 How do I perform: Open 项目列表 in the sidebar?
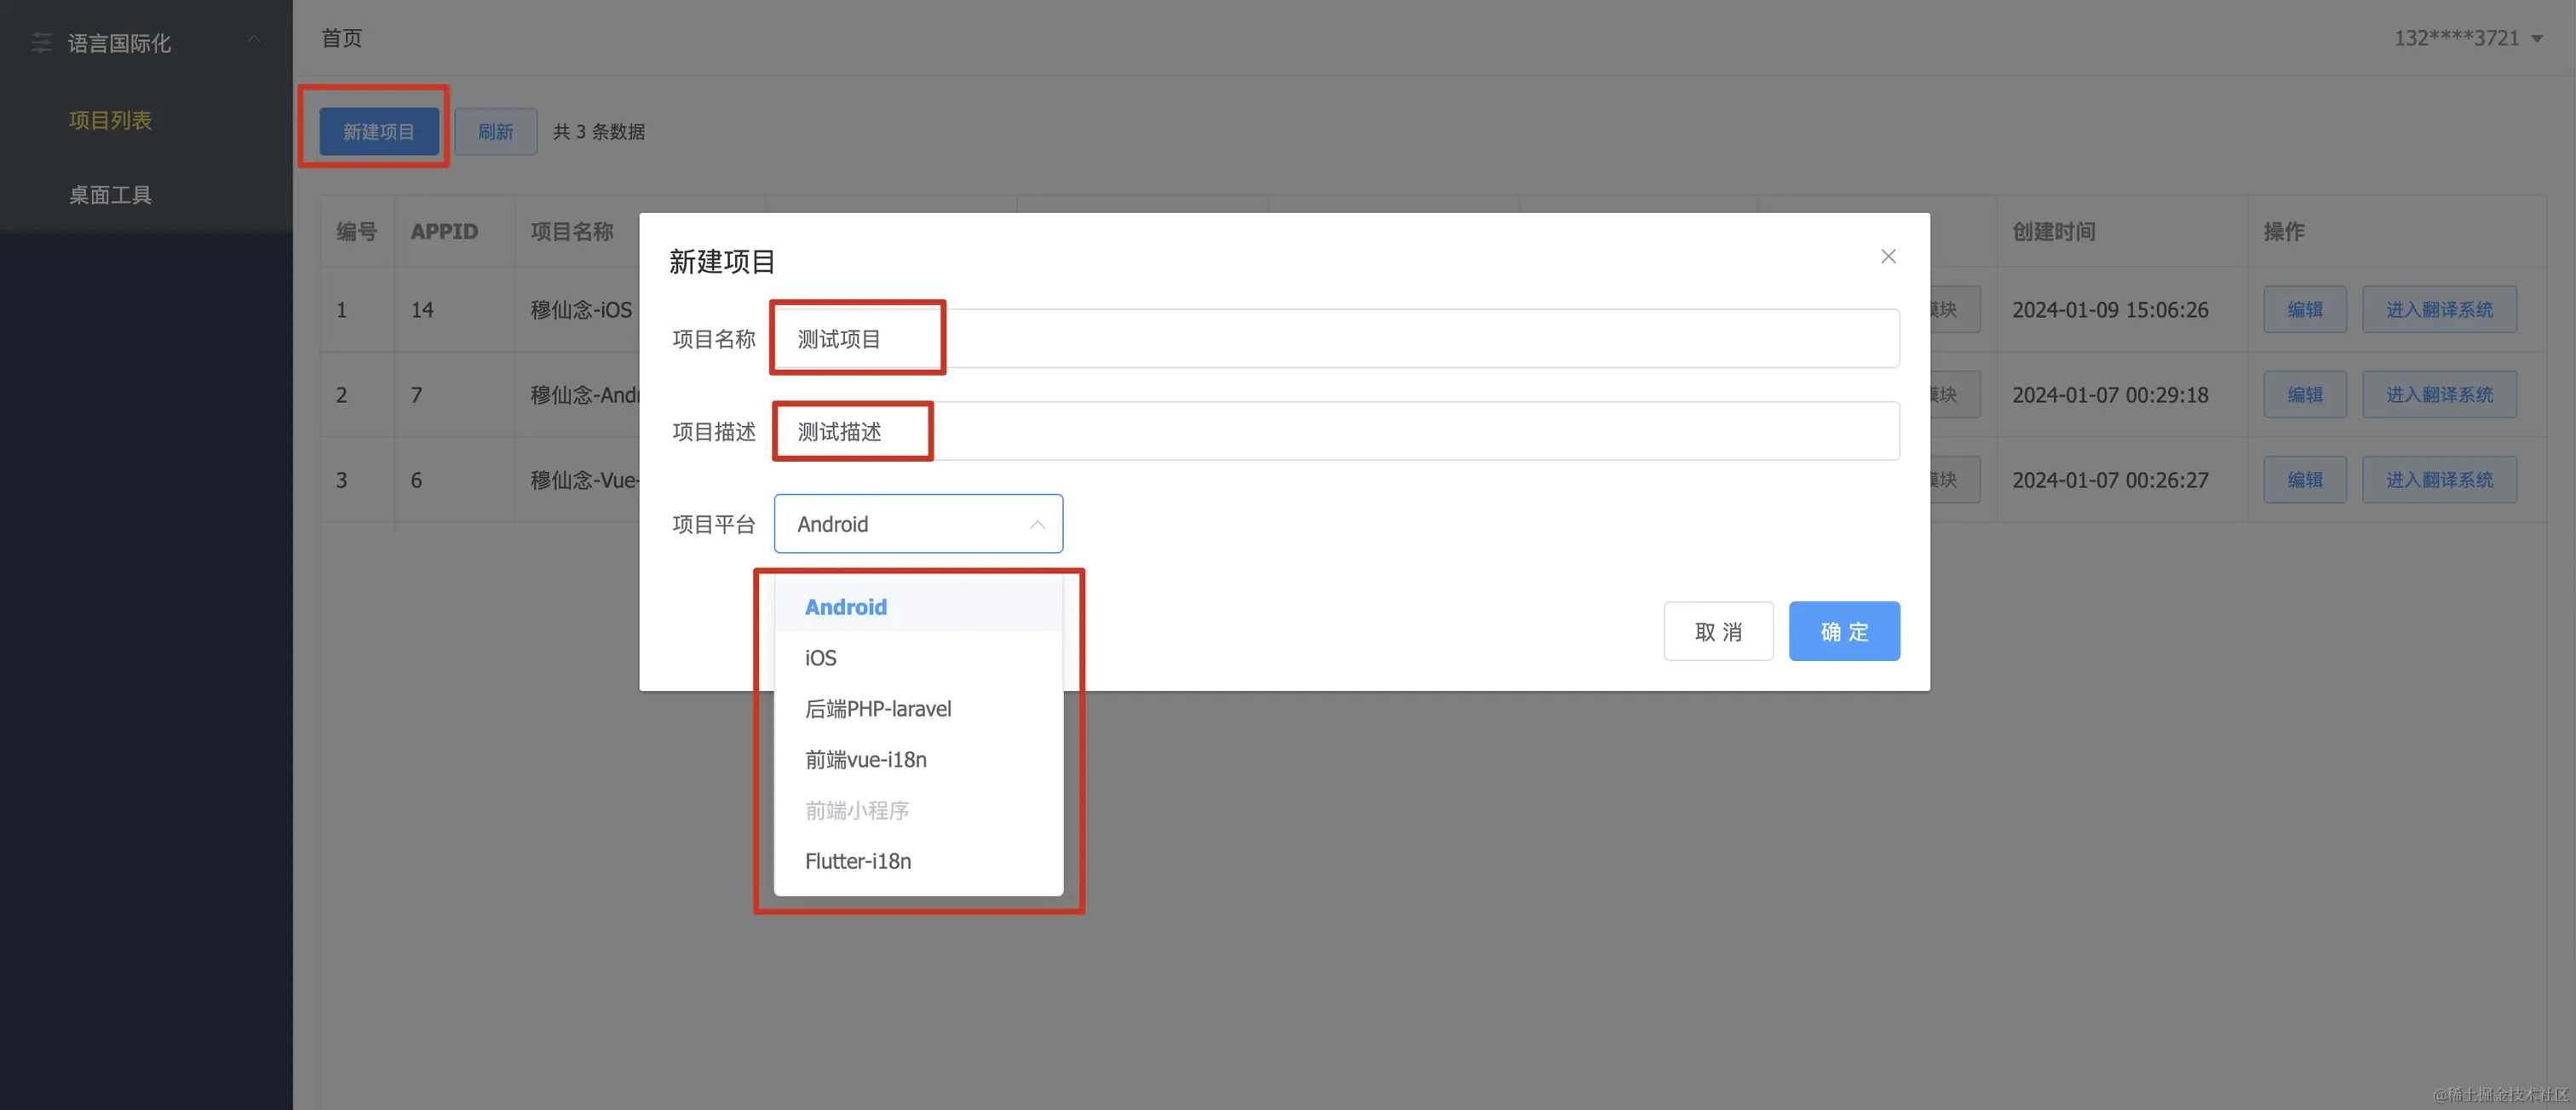(110, 120)
